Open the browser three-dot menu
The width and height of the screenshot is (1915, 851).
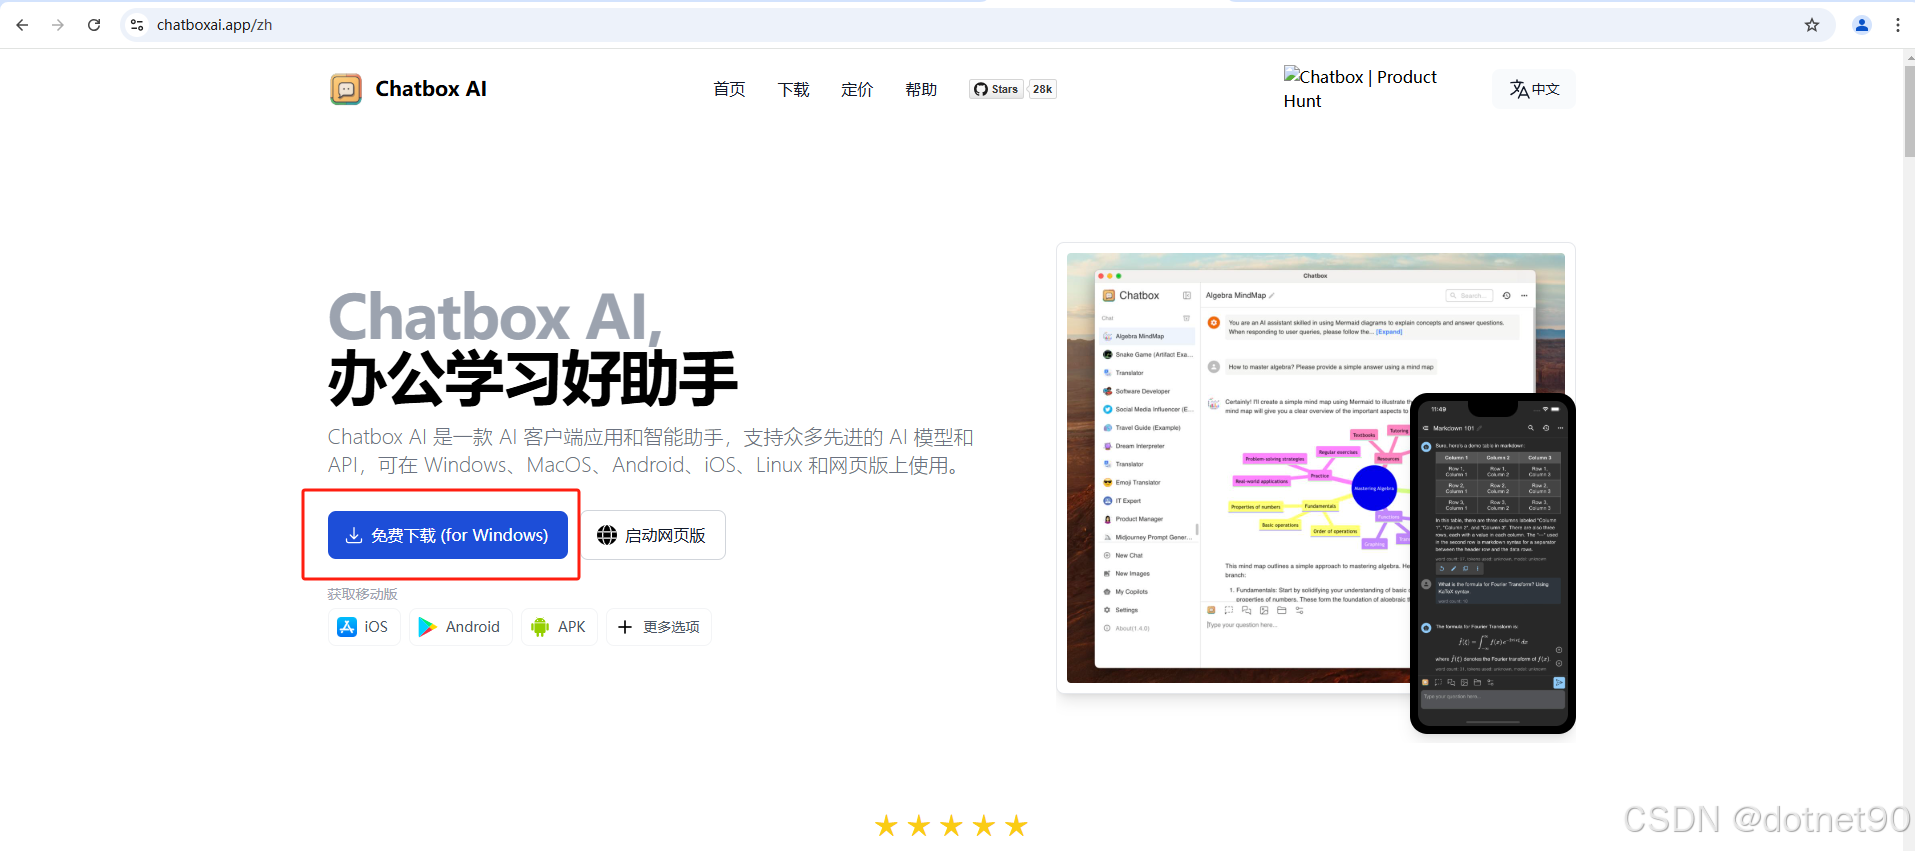click(x=1898, y=25)
